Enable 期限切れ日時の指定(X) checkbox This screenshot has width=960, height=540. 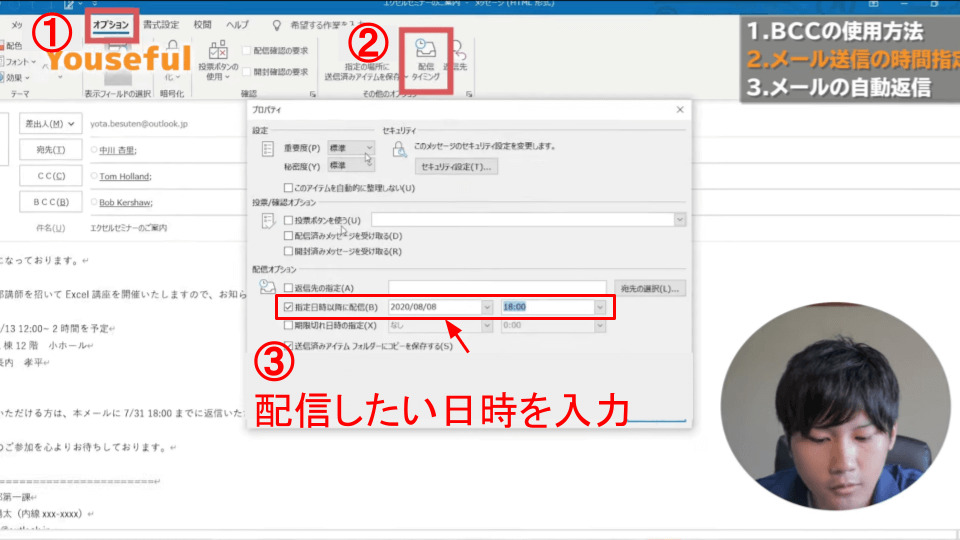tap(288, 325)
